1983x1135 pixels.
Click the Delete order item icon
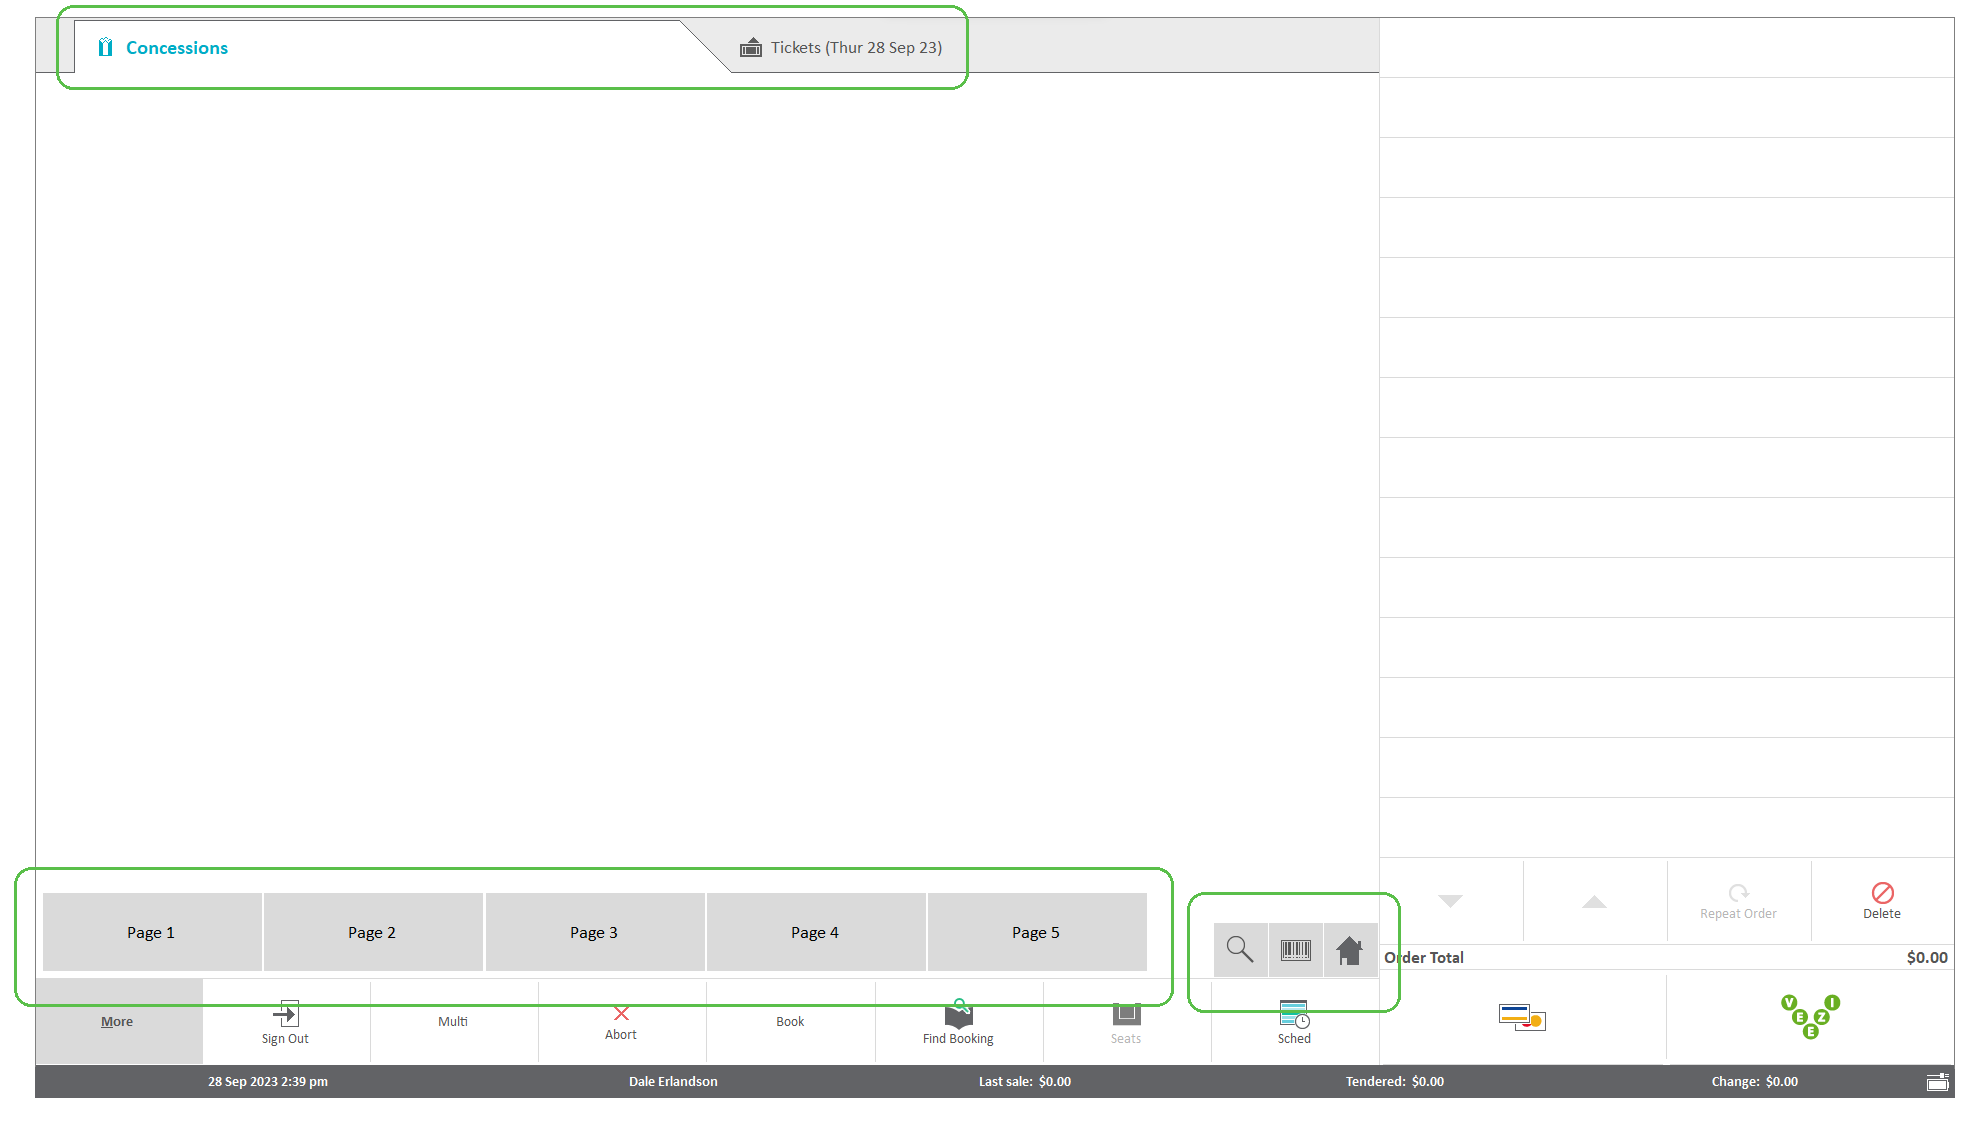[1882, 892]
